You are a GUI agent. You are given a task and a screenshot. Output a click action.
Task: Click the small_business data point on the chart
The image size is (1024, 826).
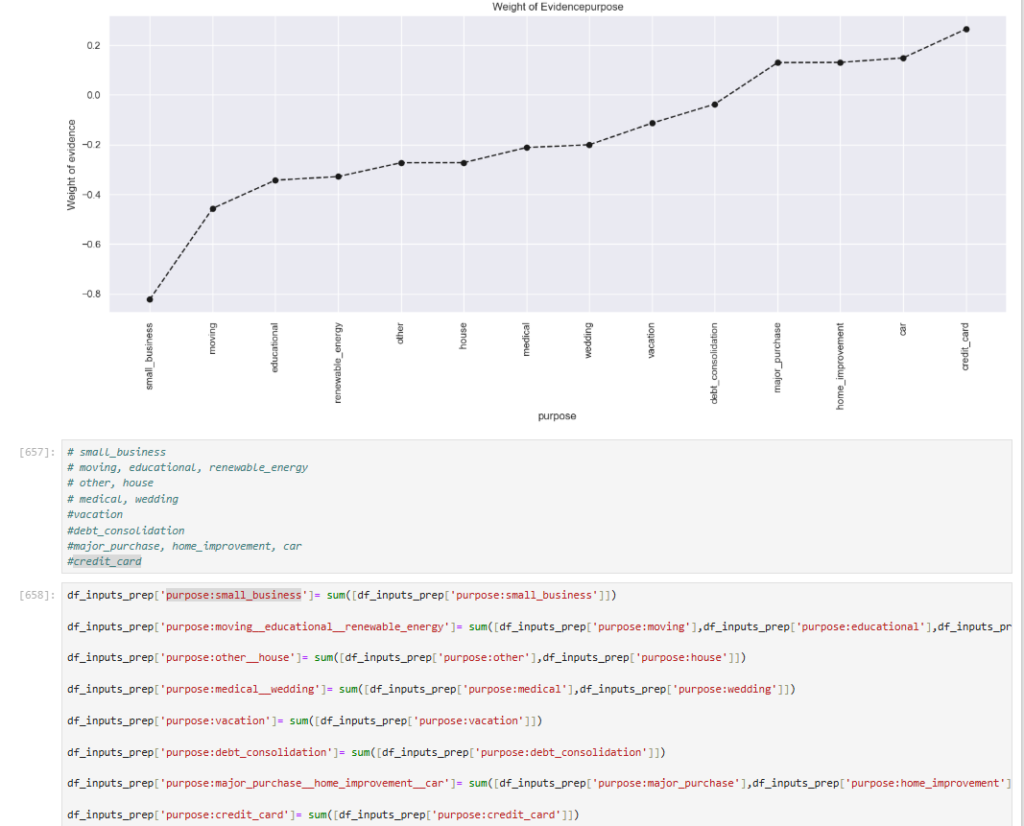[150, 299]
